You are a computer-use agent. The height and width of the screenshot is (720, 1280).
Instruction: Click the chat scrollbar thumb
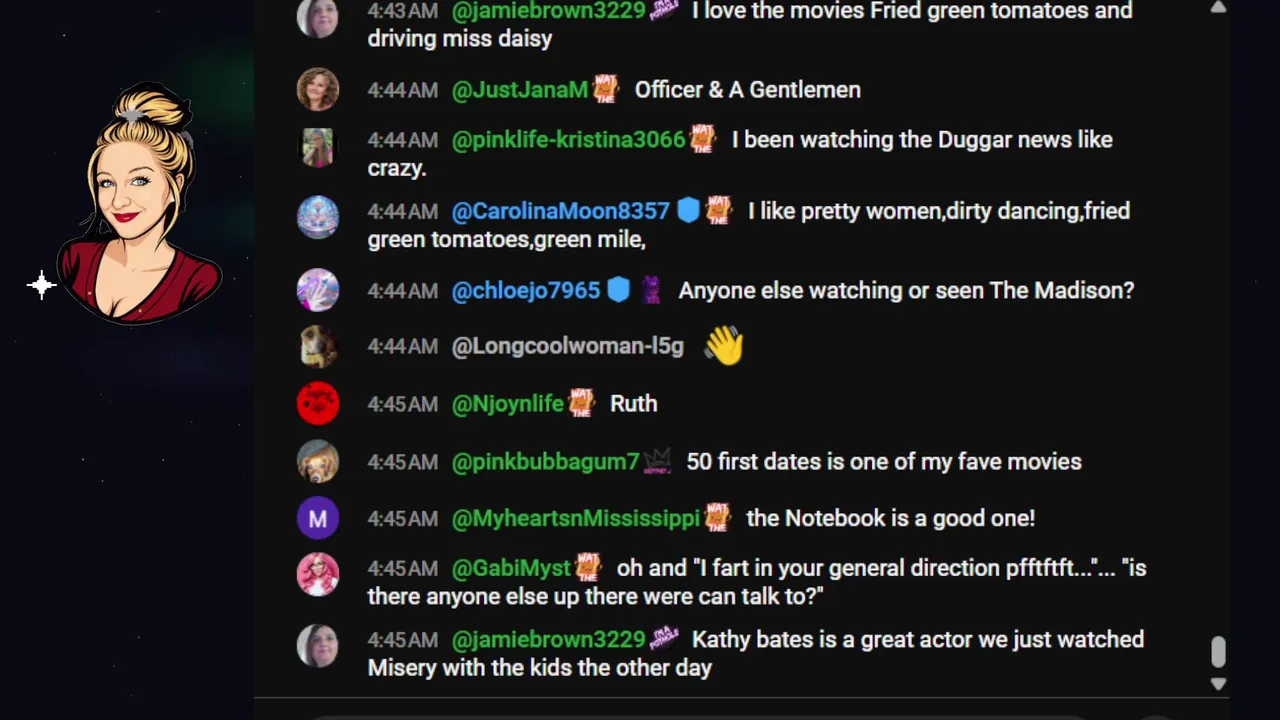click(x=1218, y=652)
